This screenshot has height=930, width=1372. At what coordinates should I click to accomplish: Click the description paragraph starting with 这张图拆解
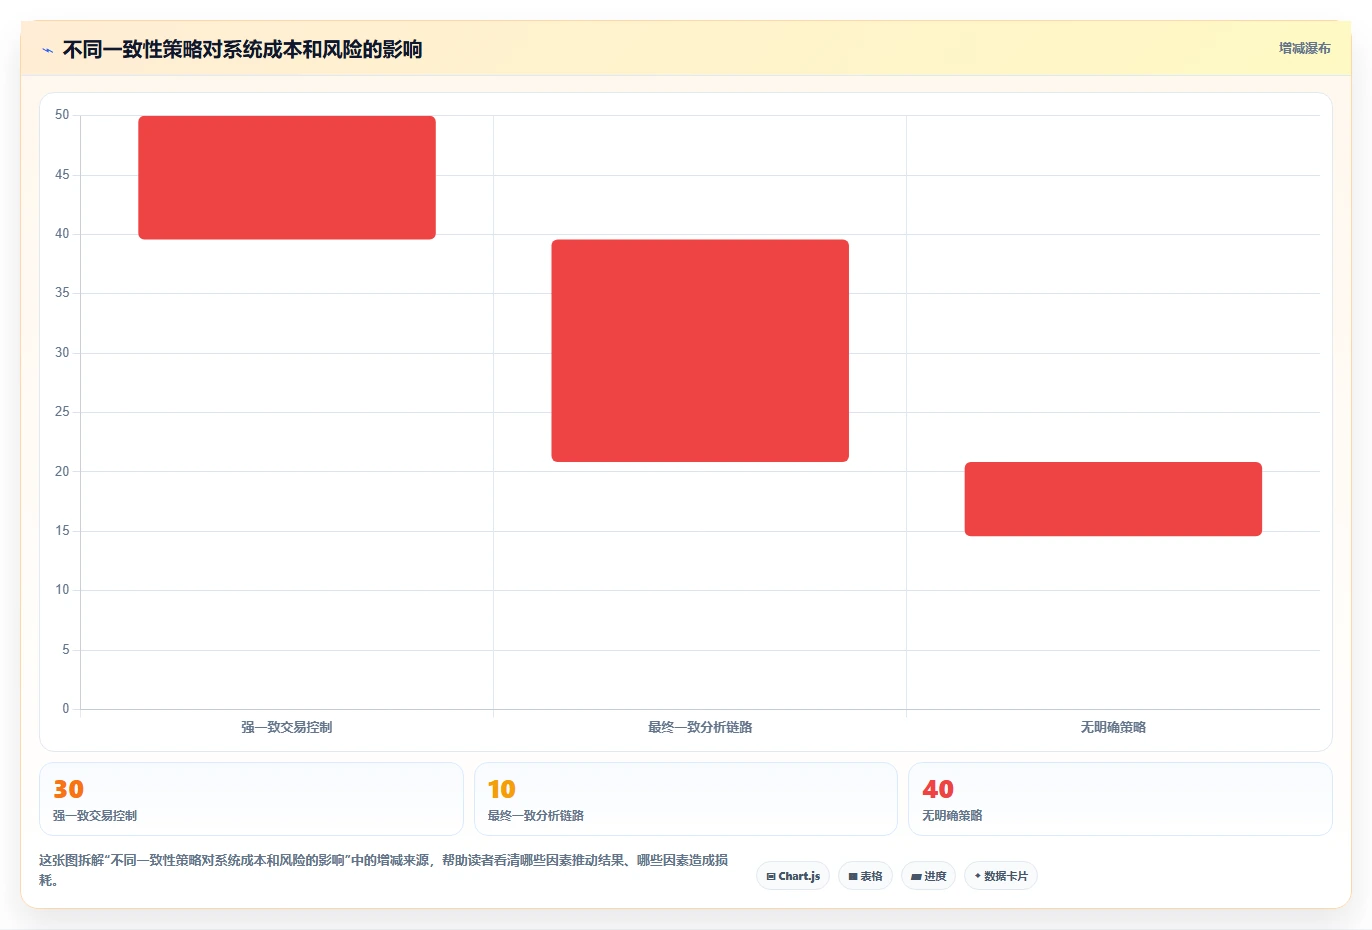coord(383,870)
